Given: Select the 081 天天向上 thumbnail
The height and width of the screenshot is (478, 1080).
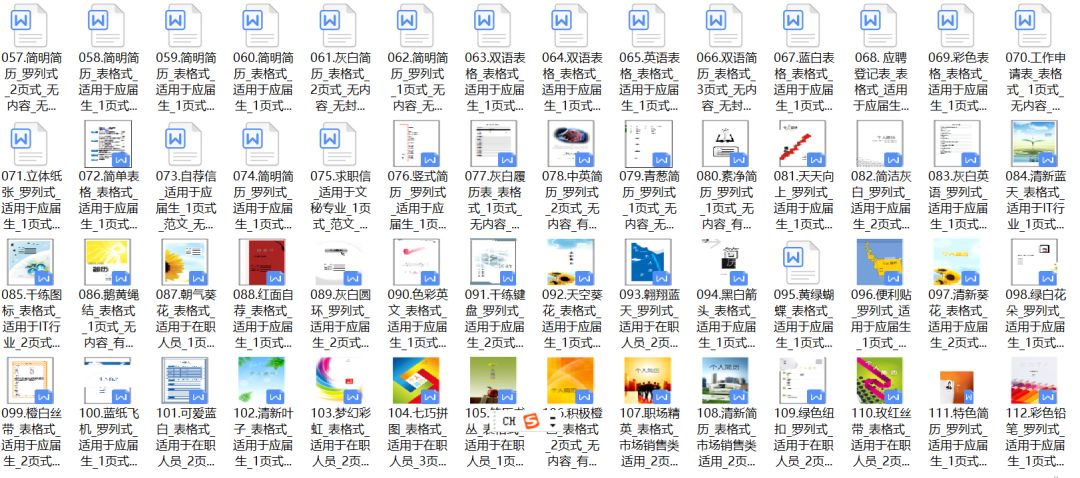Looking at the screenshot, I should tap(802, 144).
